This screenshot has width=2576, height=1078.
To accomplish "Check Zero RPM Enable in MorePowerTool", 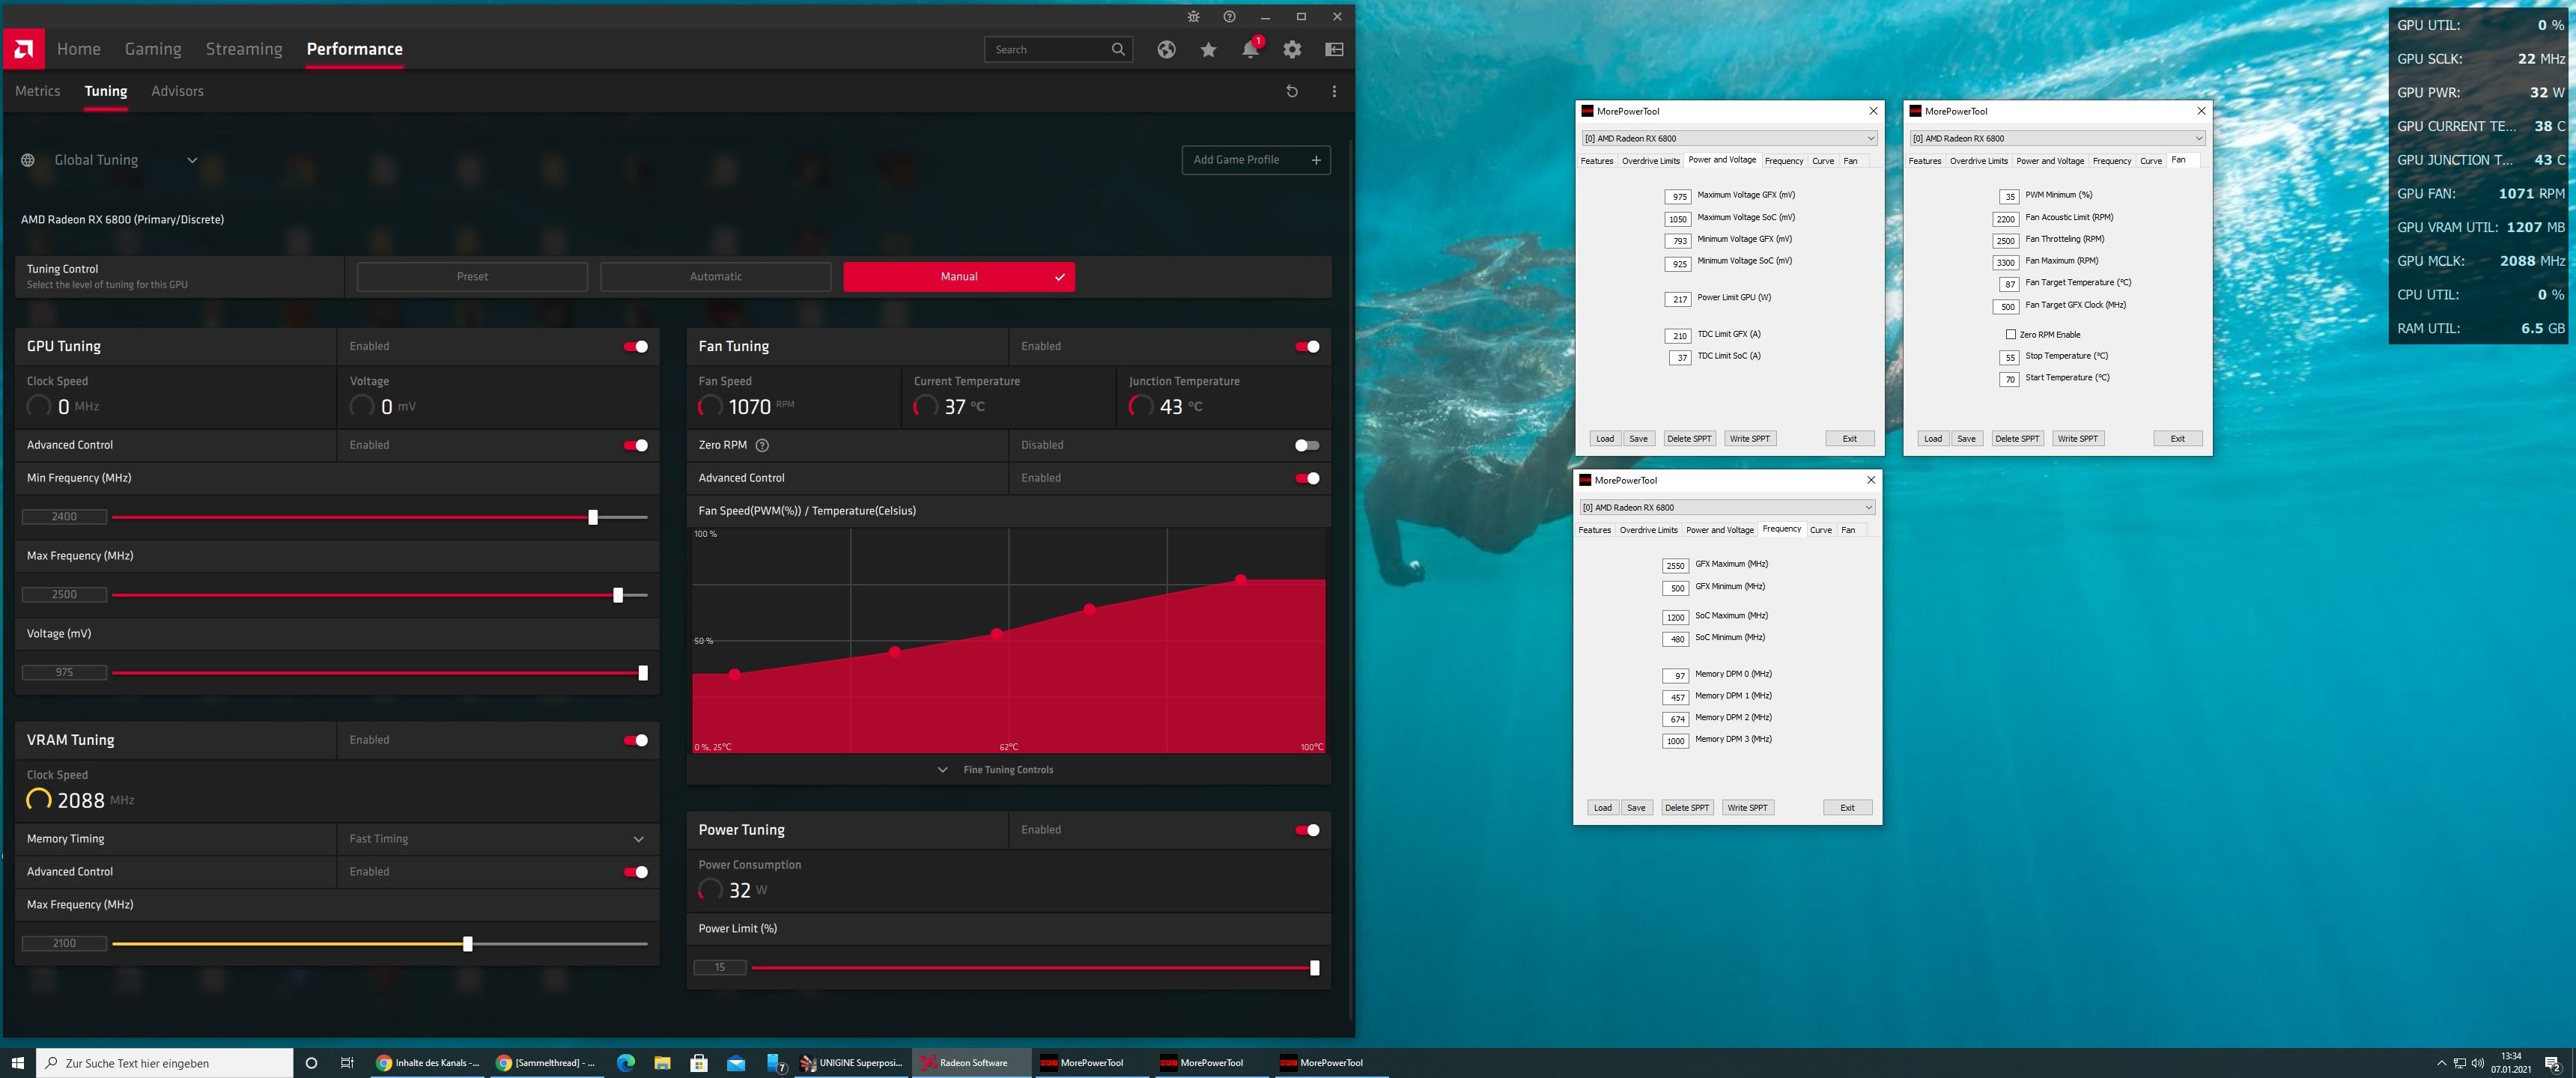I will (x=2010, y=335).
